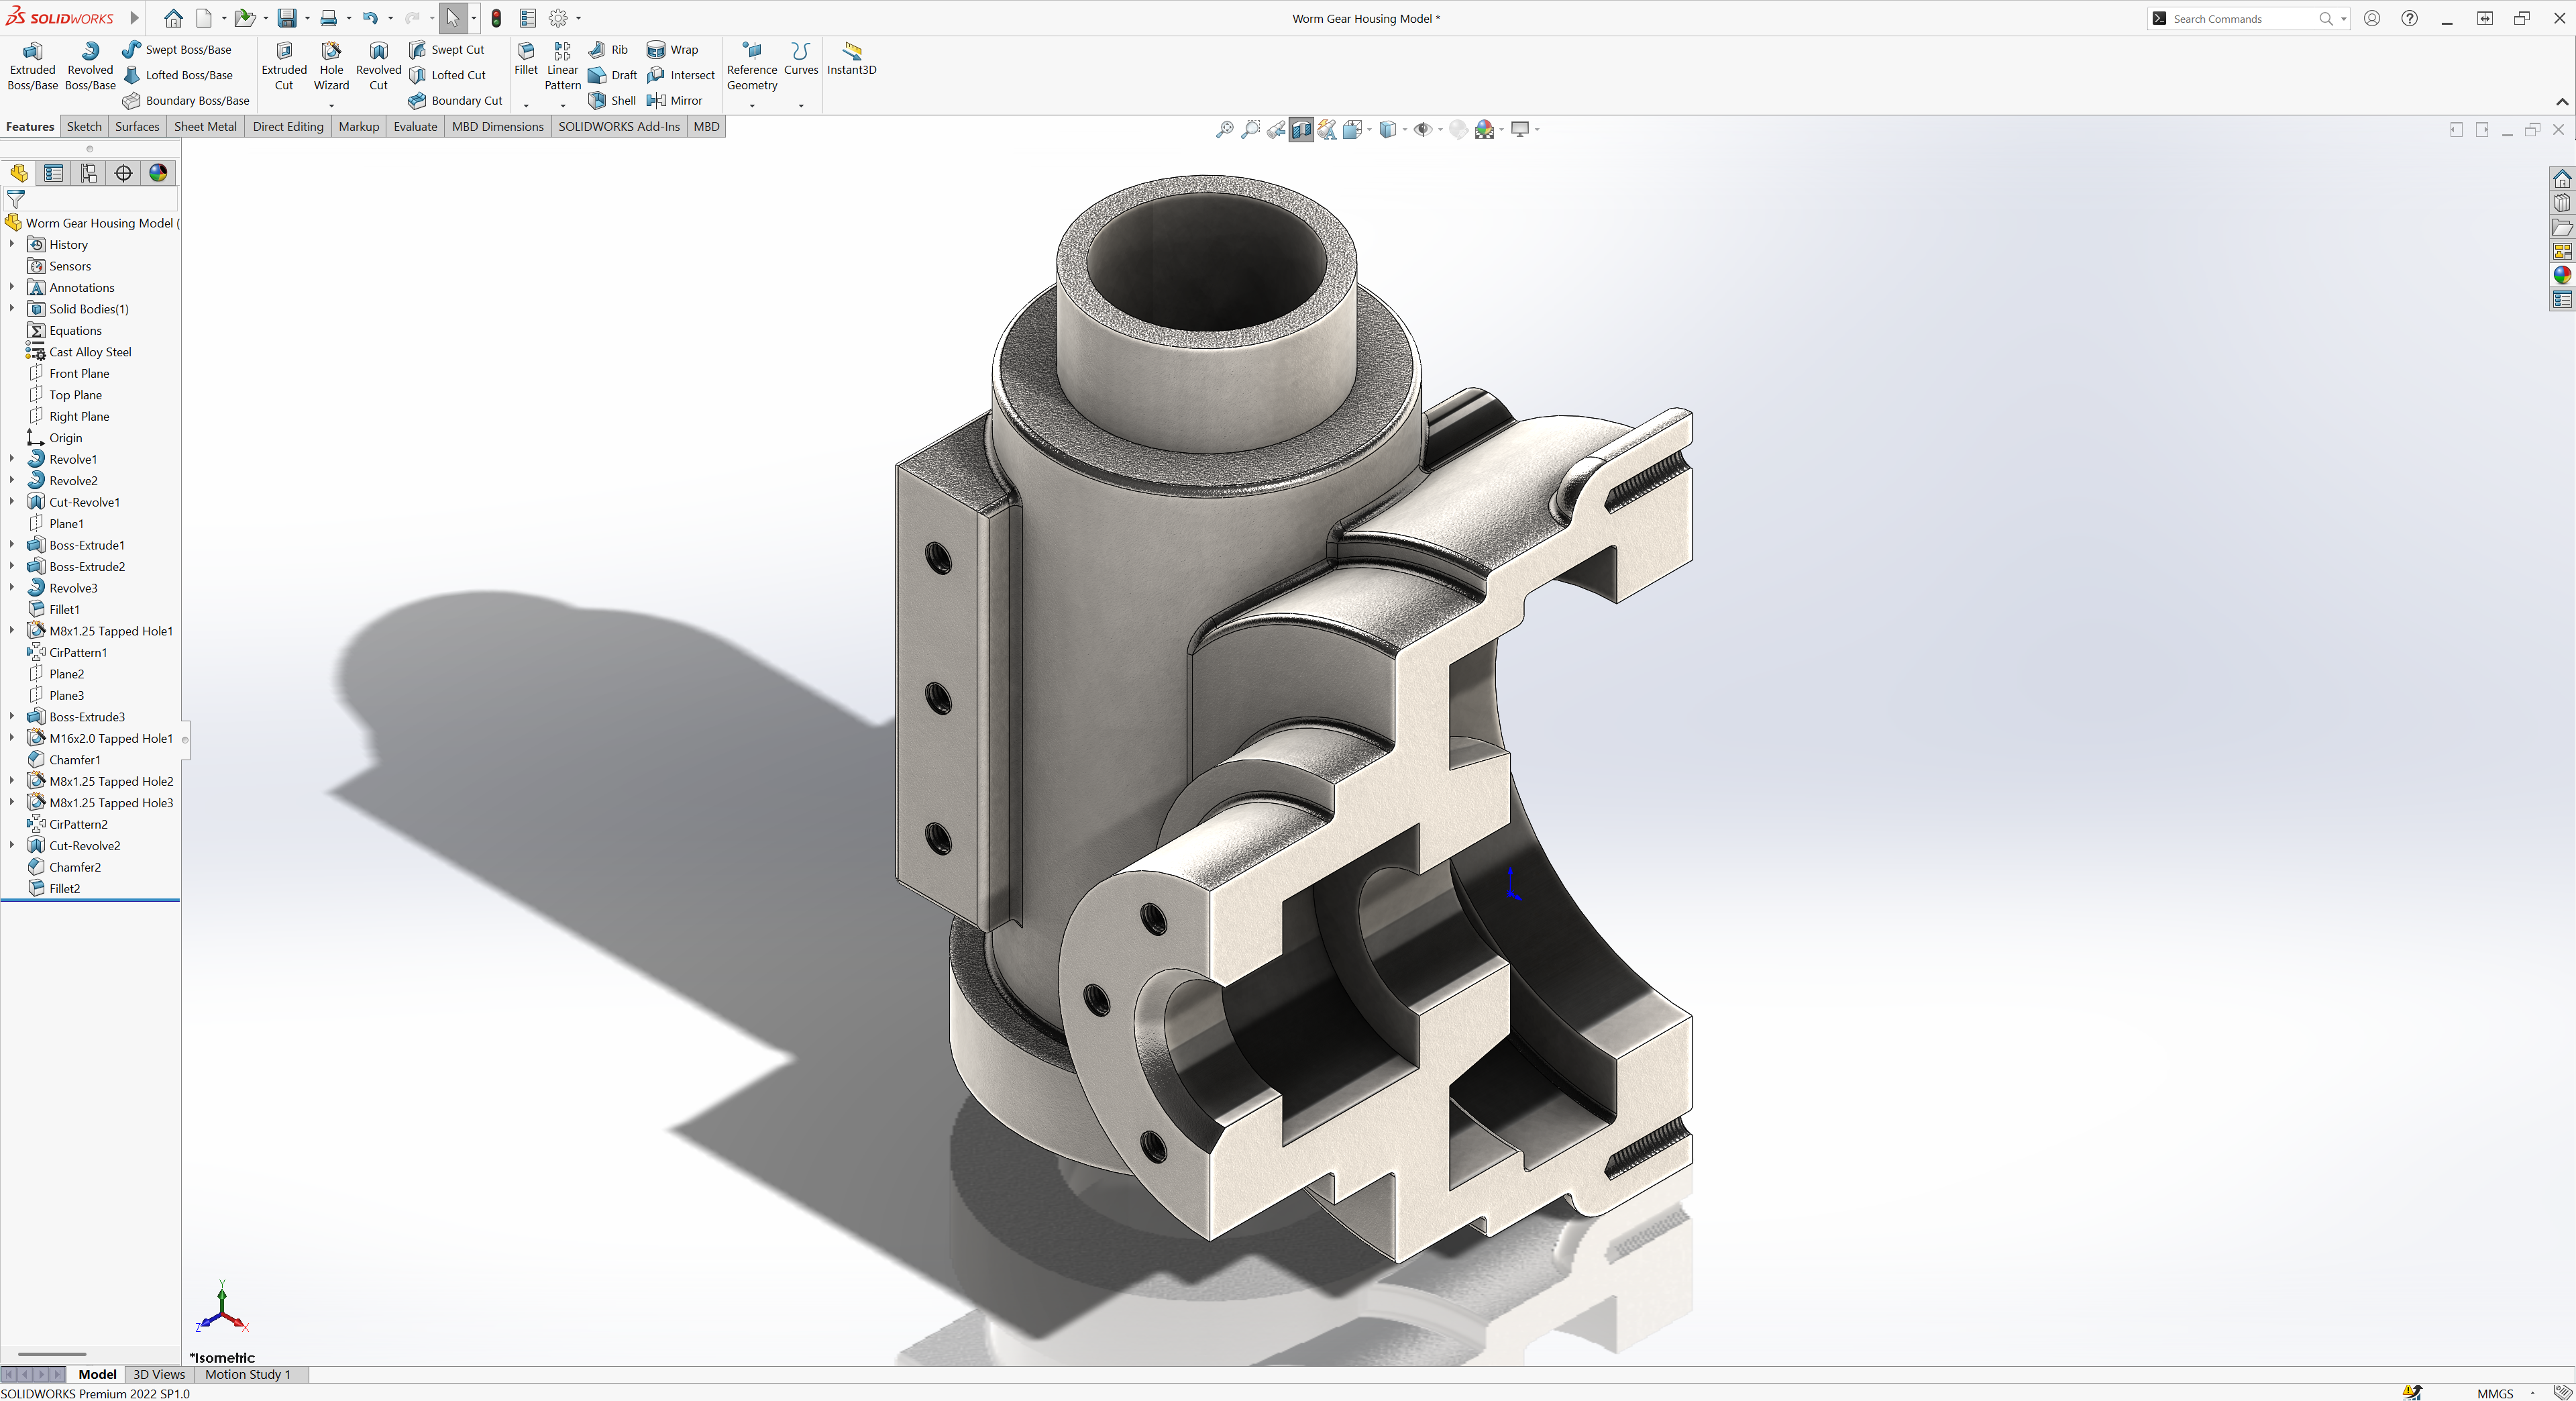Open the ConfigurationManager tab icon
2576x1401 pixels.
tap(89, 173)
